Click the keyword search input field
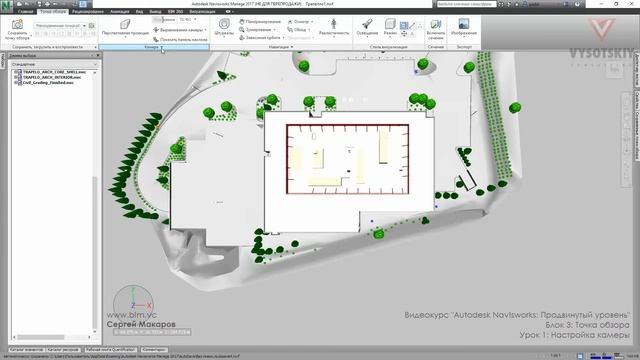640x360 pixels. (x=466, y=4)
